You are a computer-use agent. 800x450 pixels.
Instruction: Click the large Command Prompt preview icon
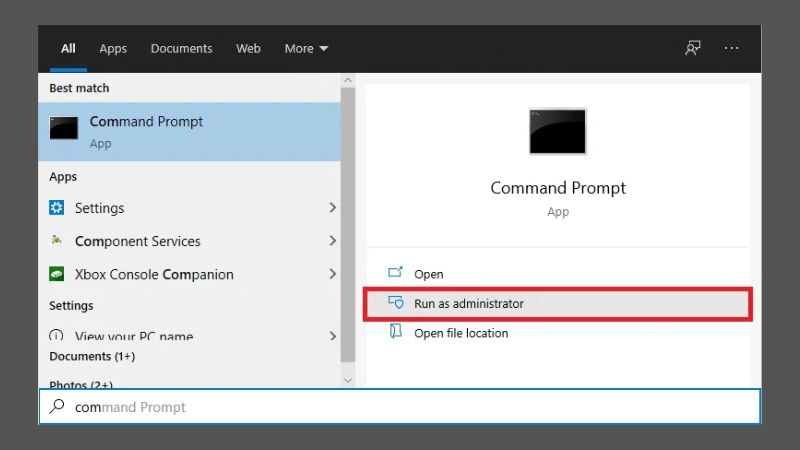coord(557,131)
